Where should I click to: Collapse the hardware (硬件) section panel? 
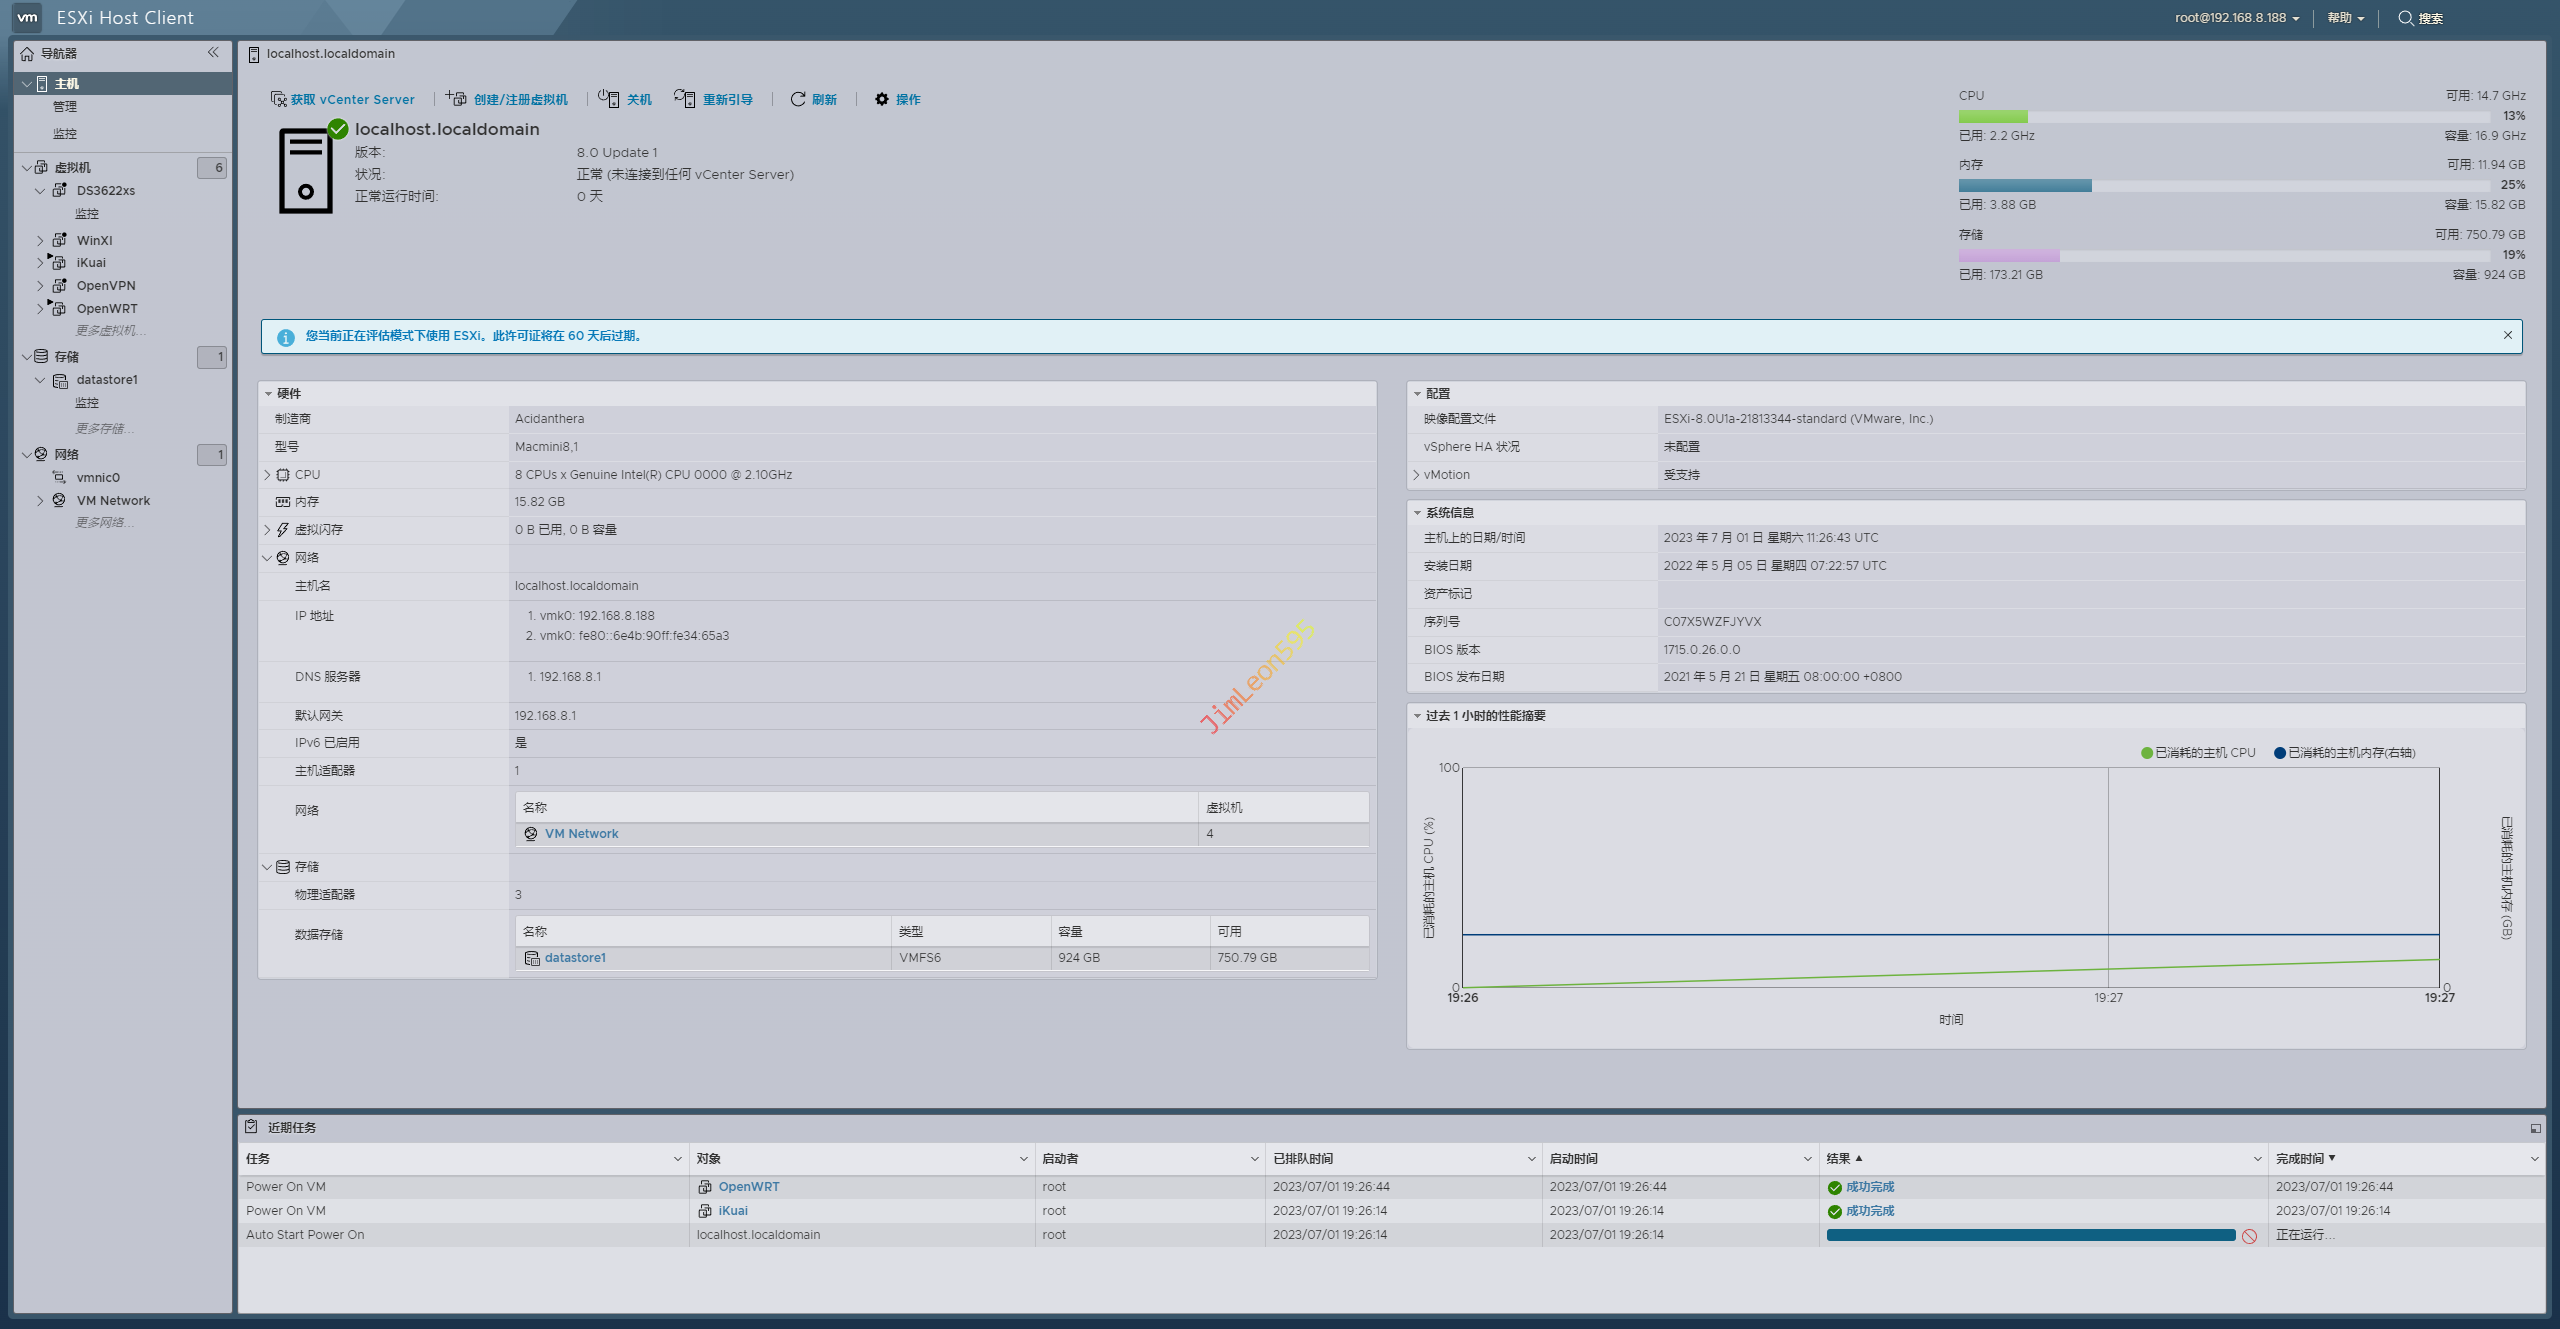269,394
